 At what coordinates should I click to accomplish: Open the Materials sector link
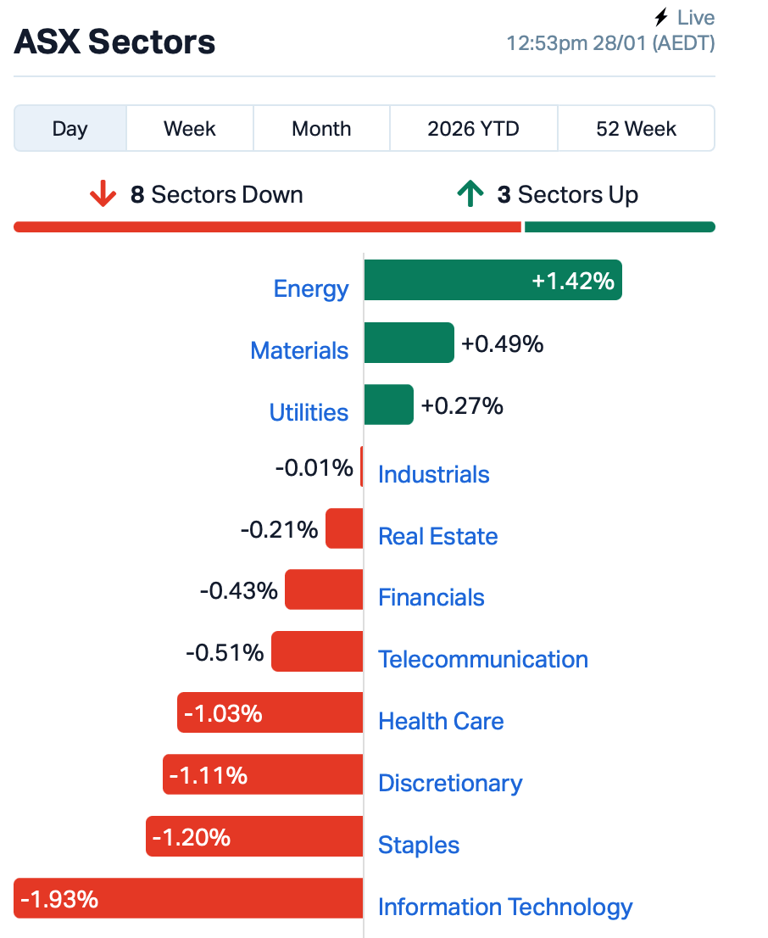tap(299, 350)
